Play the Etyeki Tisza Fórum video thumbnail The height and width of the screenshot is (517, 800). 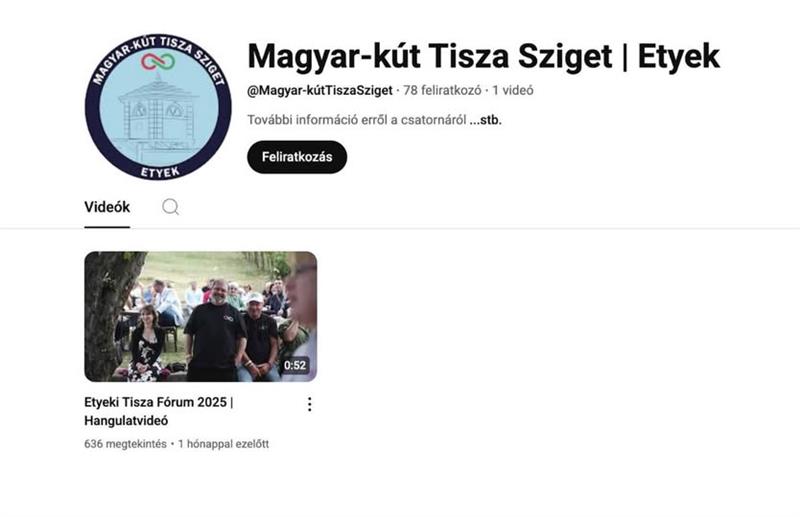[x=201, y=316]
